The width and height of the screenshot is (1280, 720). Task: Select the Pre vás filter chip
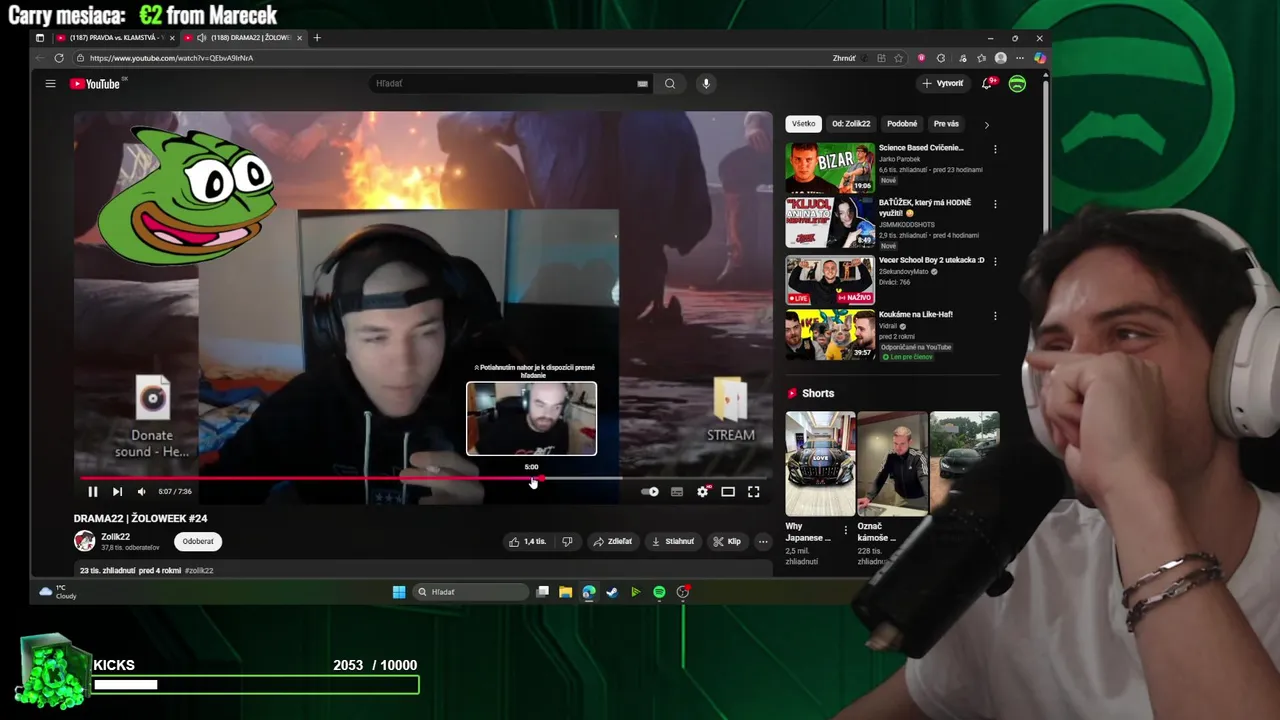click(946, 124)
